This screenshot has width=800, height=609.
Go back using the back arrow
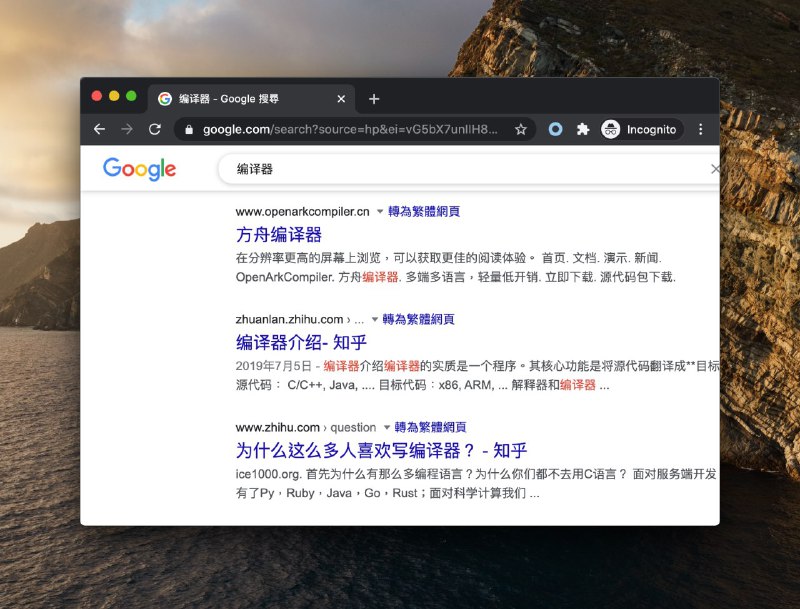tap(99, 129)
